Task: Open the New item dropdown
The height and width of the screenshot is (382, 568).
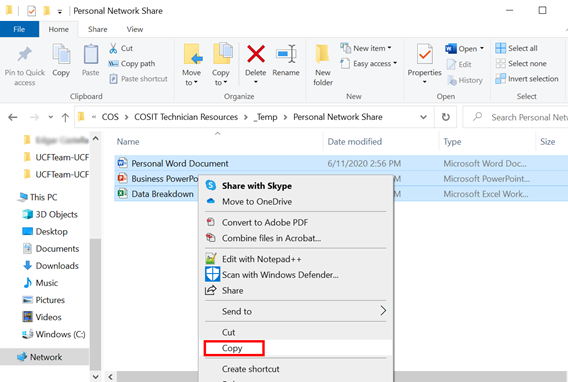Action: pos(389,48)
